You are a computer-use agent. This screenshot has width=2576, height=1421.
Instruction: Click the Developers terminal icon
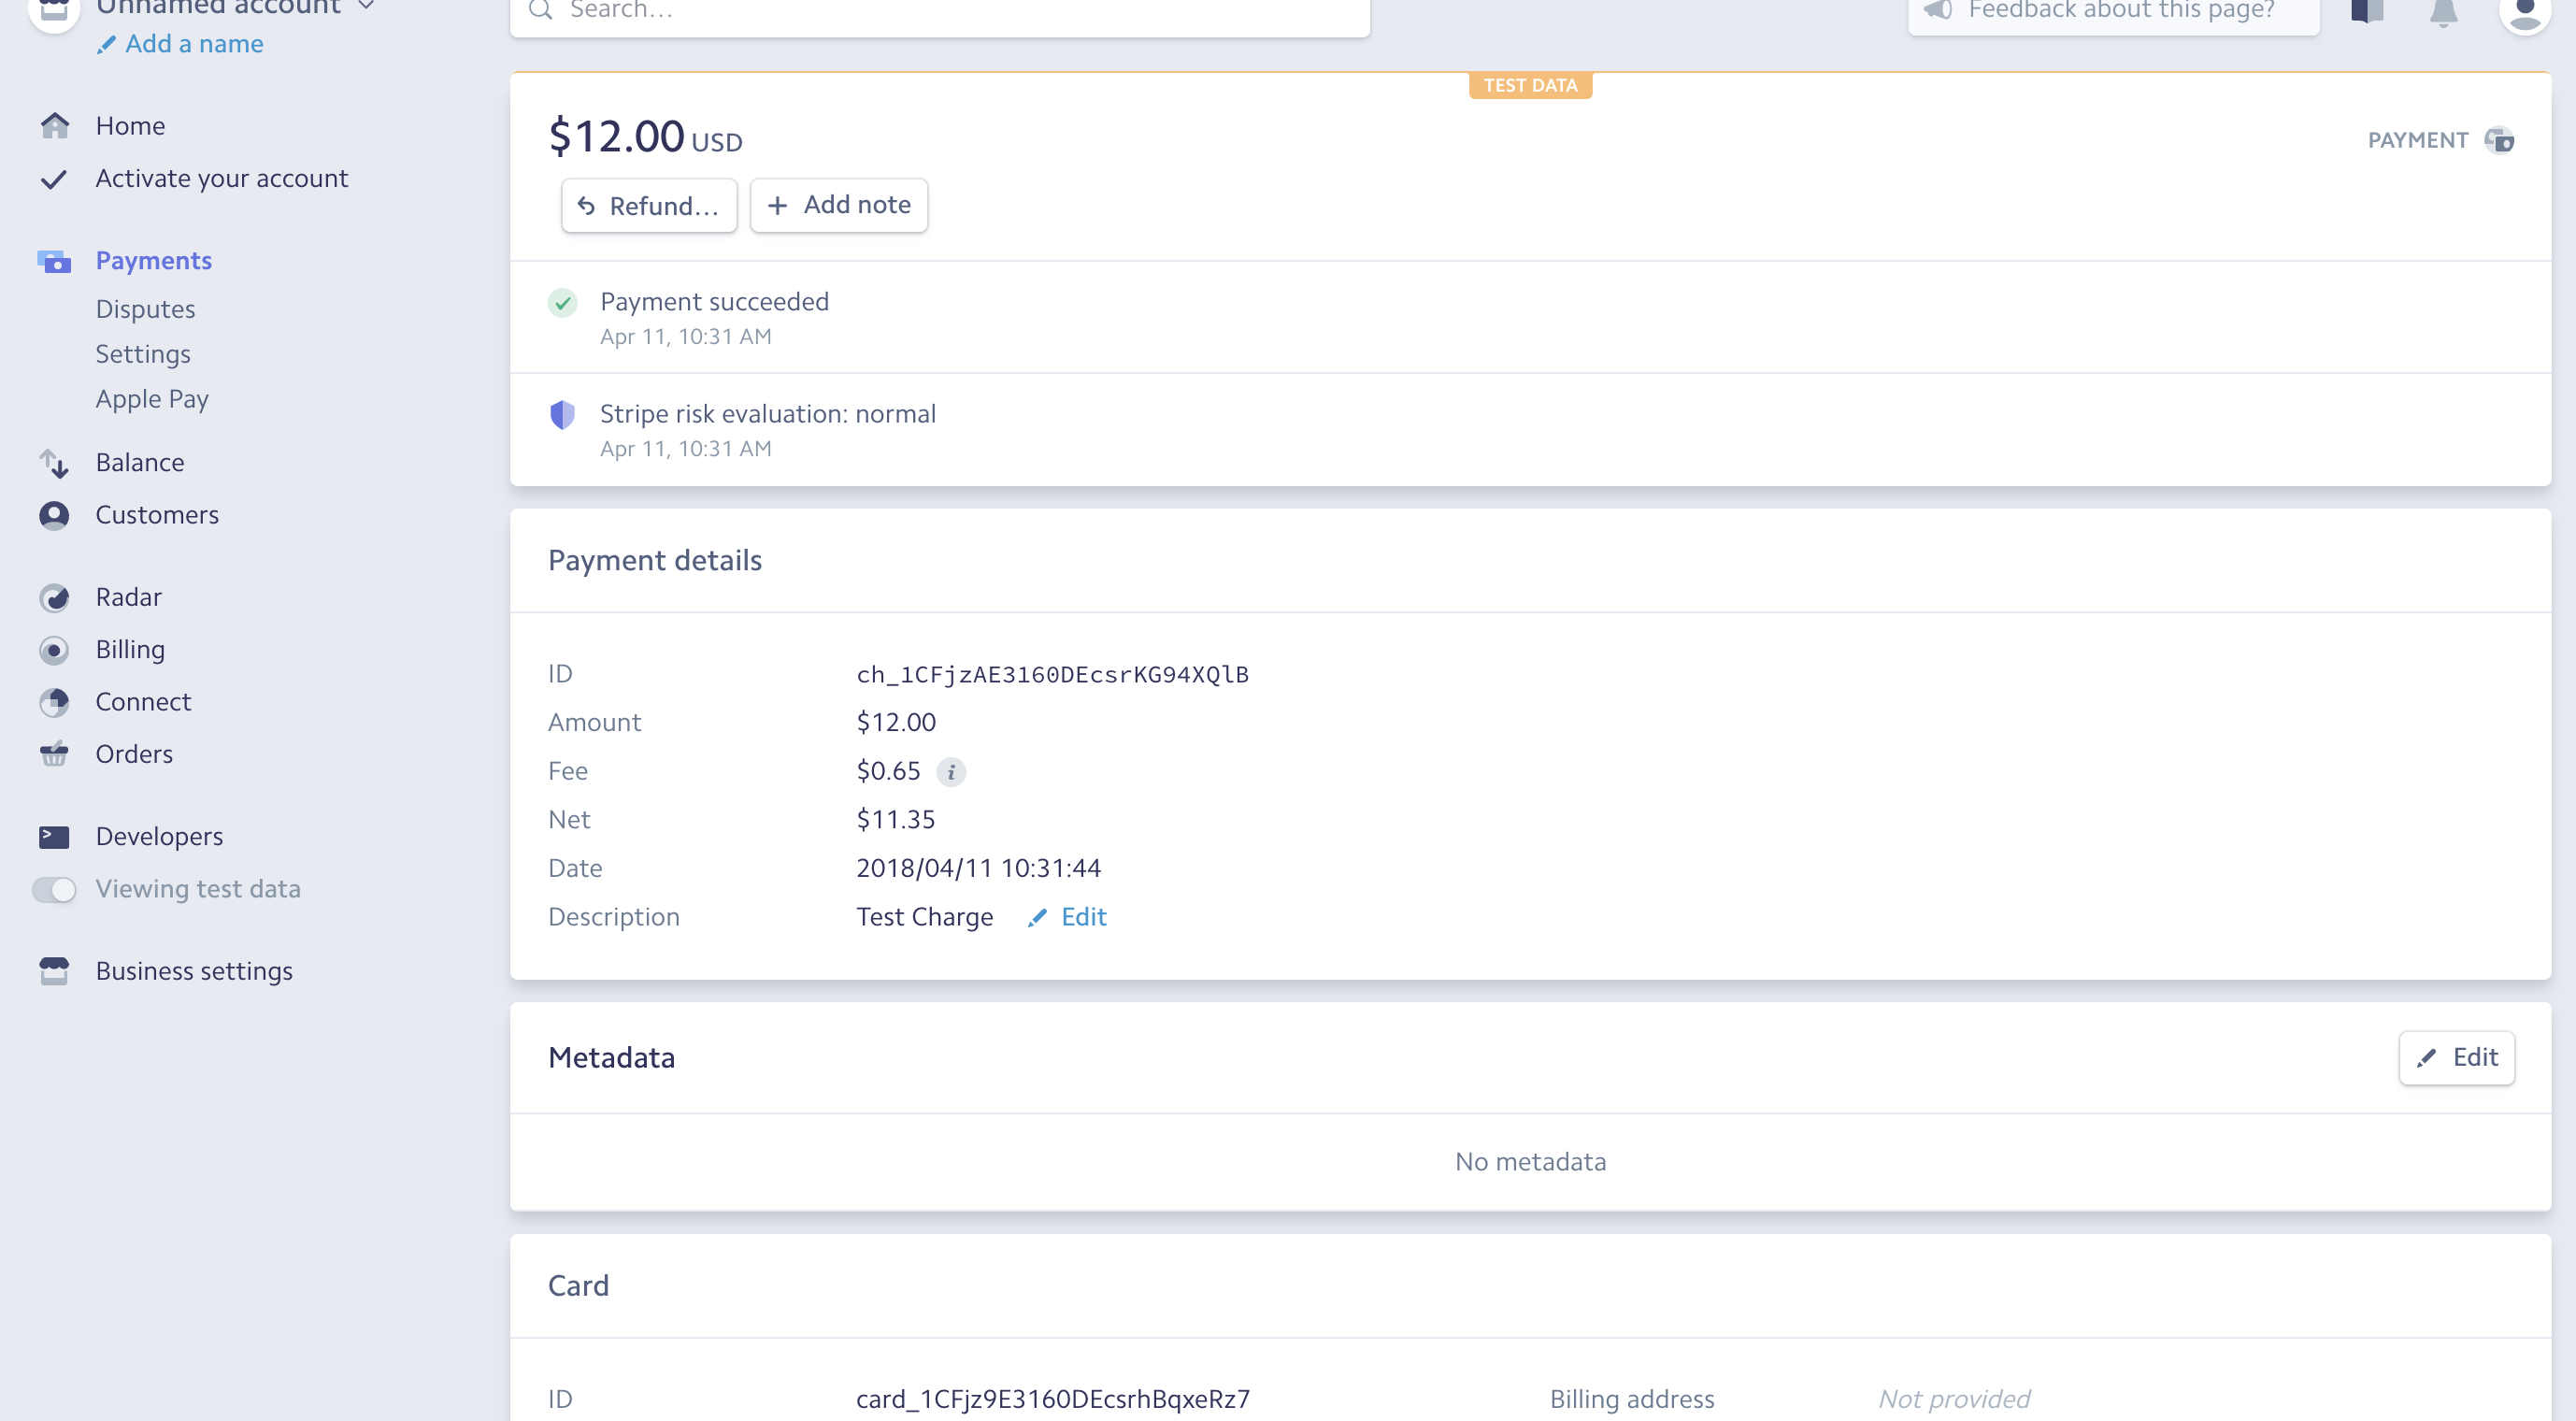[54, 837]
